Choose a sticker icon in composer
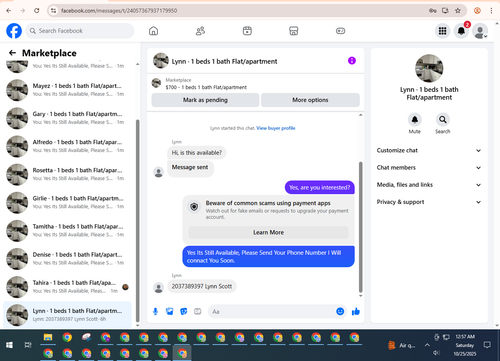Screen dimensions: 500x361 pos(184,311)
